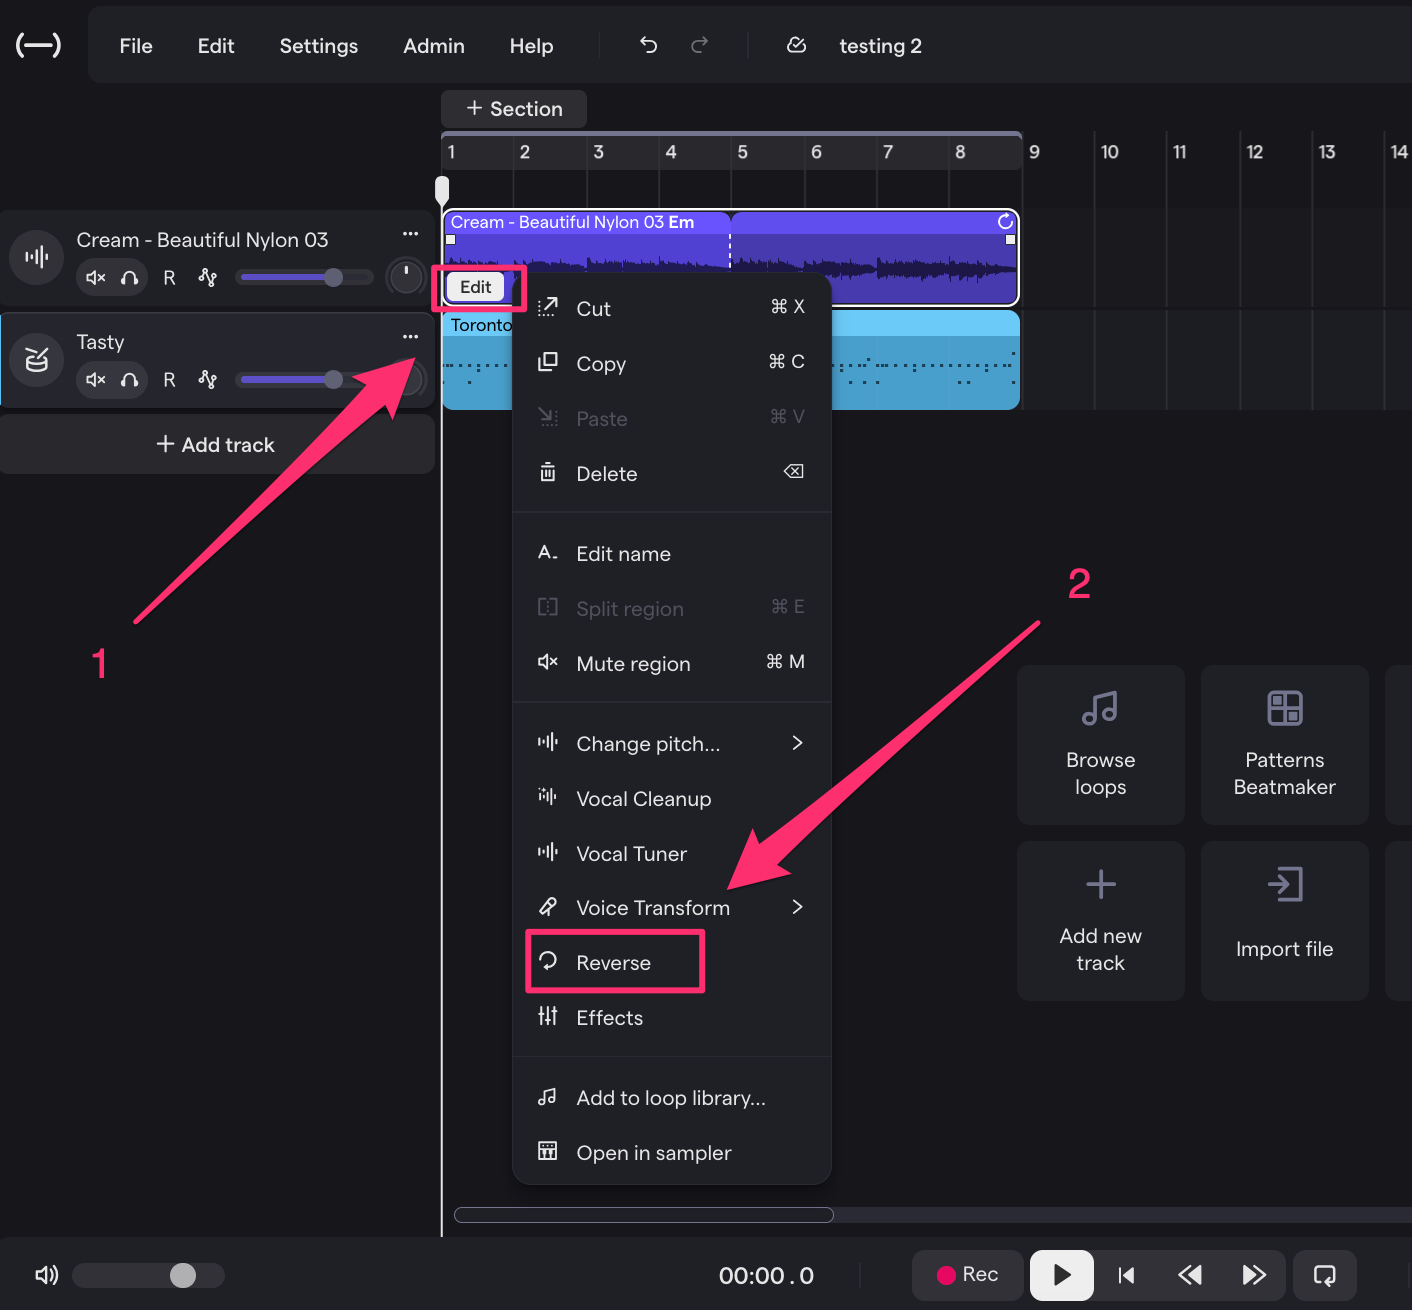Open automation on Cream track
Viewport: 1412px width, 1310px height.
208,277
